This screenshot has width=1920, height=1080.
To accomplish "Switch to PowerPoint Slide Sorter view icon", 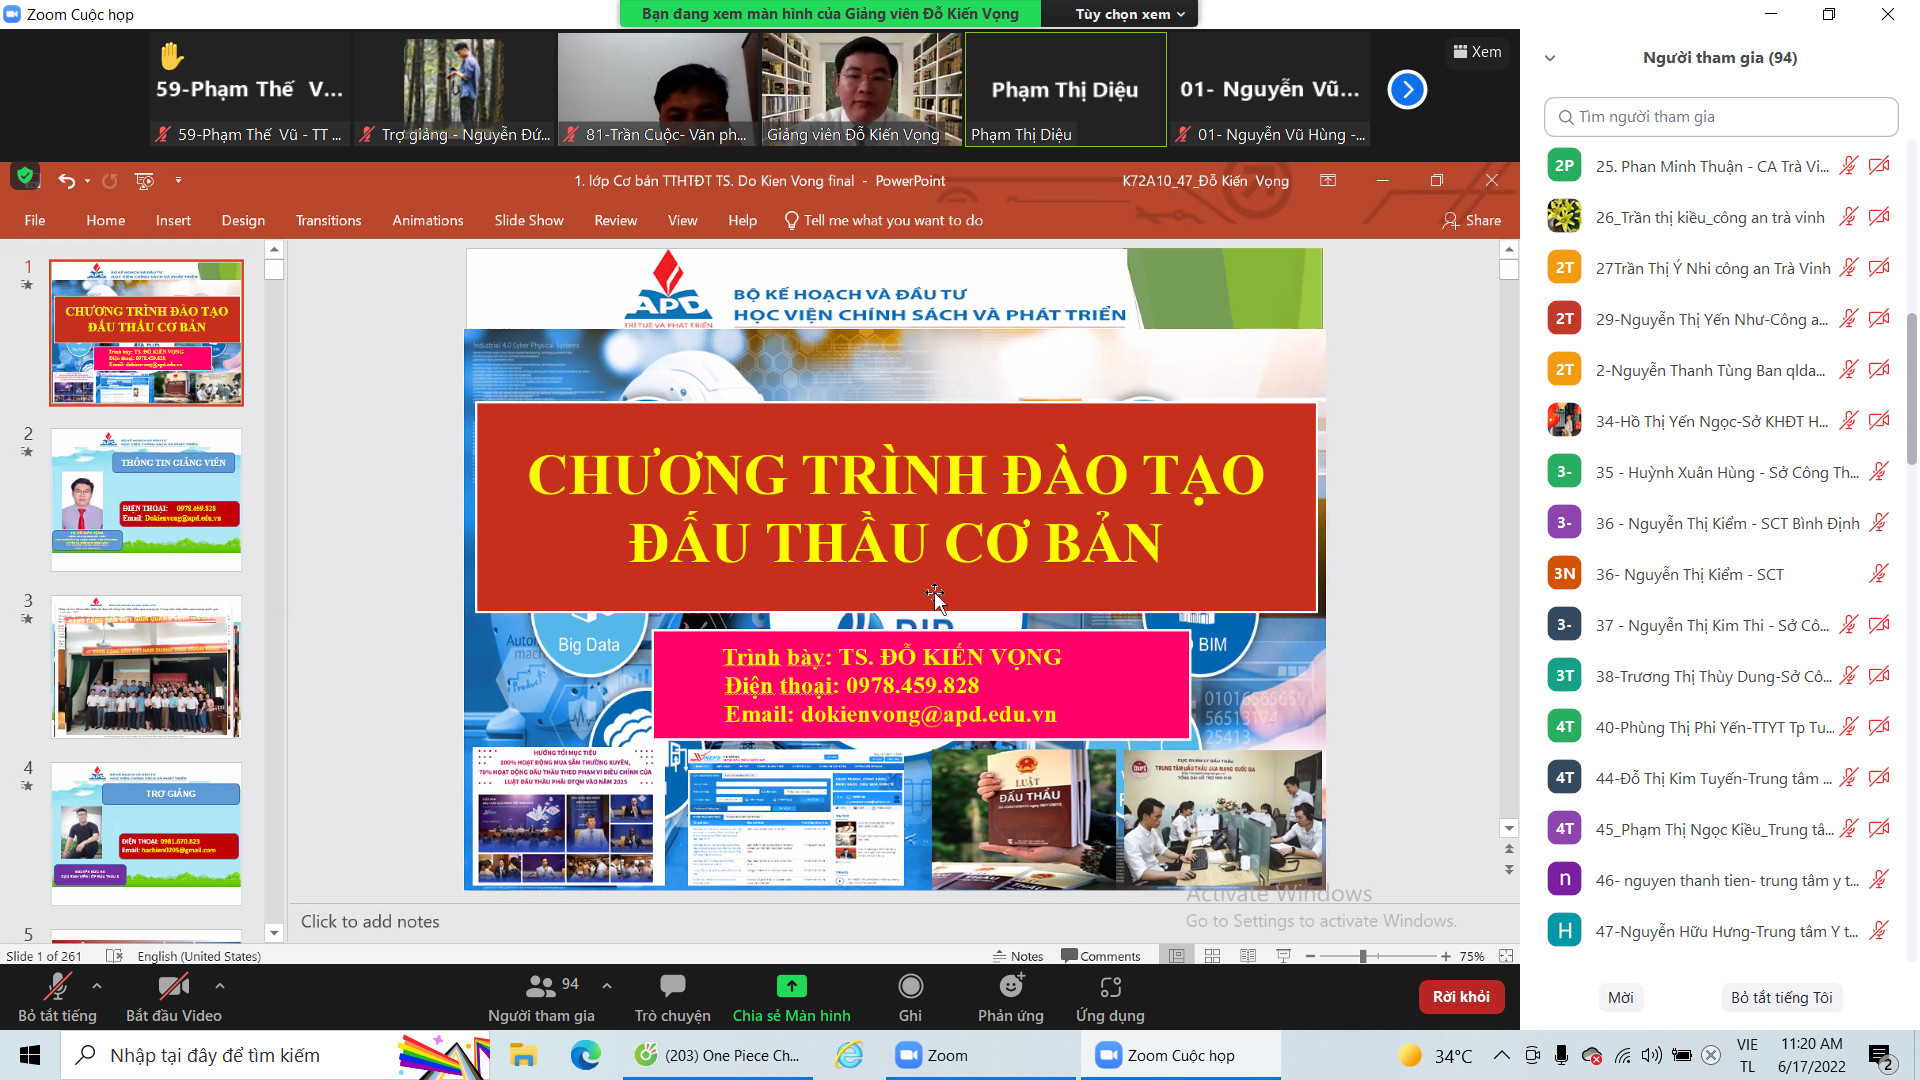I will [x=1212, y=956].
